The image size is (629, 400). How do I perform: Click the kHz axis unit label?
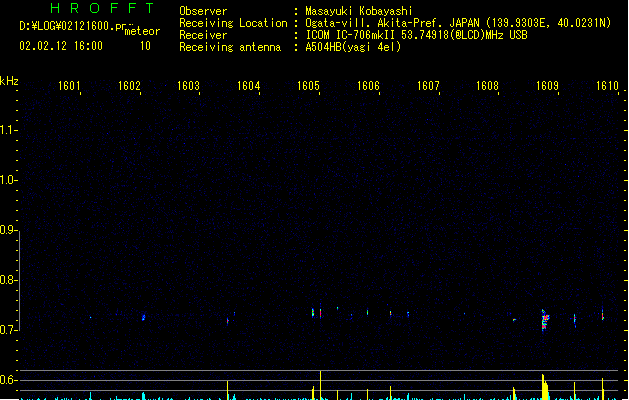coord(9,81)
